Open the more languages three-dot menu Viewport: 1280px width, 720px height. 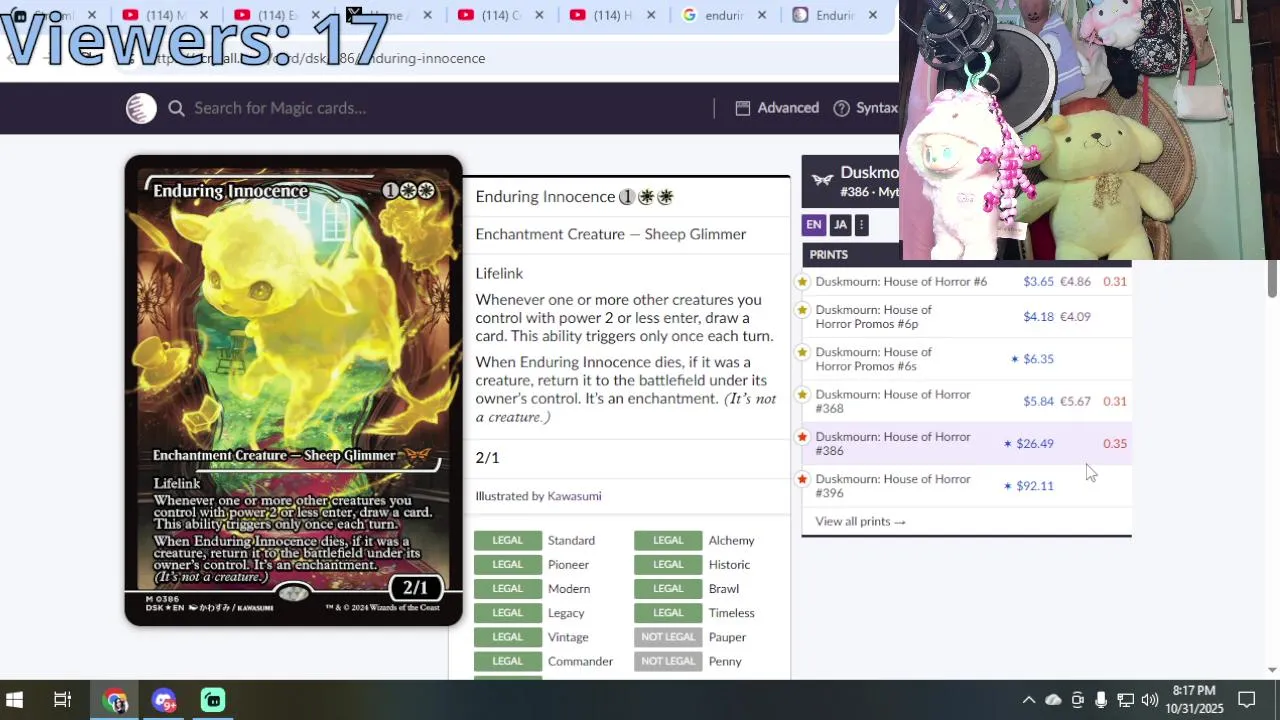tap(861, 225)
